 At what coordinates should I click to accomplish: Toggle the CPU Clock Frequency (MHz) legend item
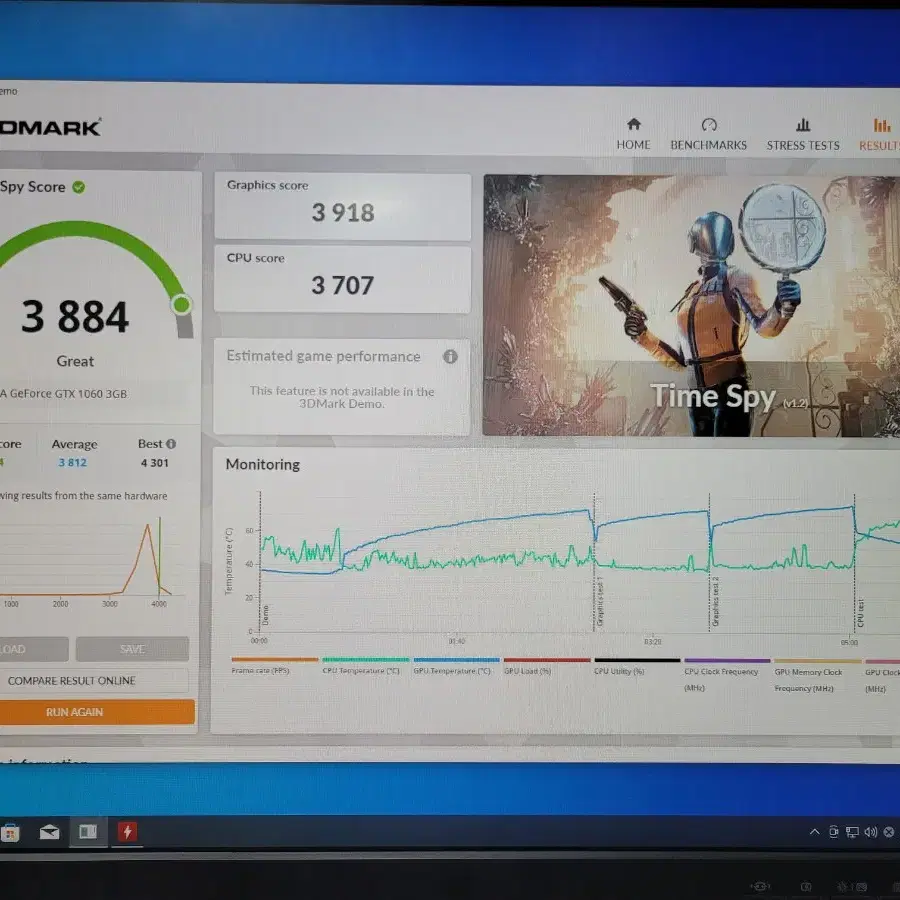pyautogui.click(x=727, y=675)
